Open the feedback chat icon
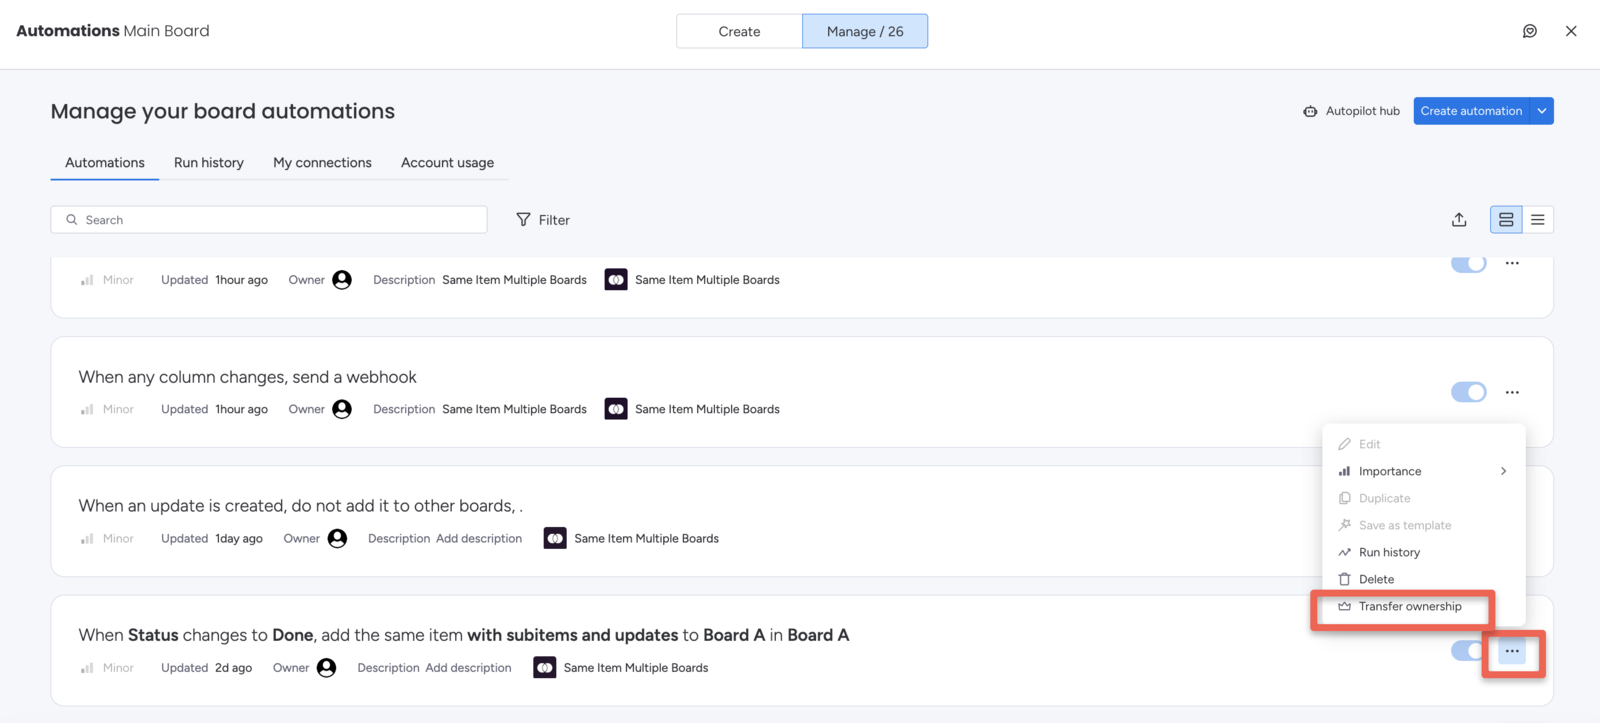 pyautogui.click(x=1529, y=31)
